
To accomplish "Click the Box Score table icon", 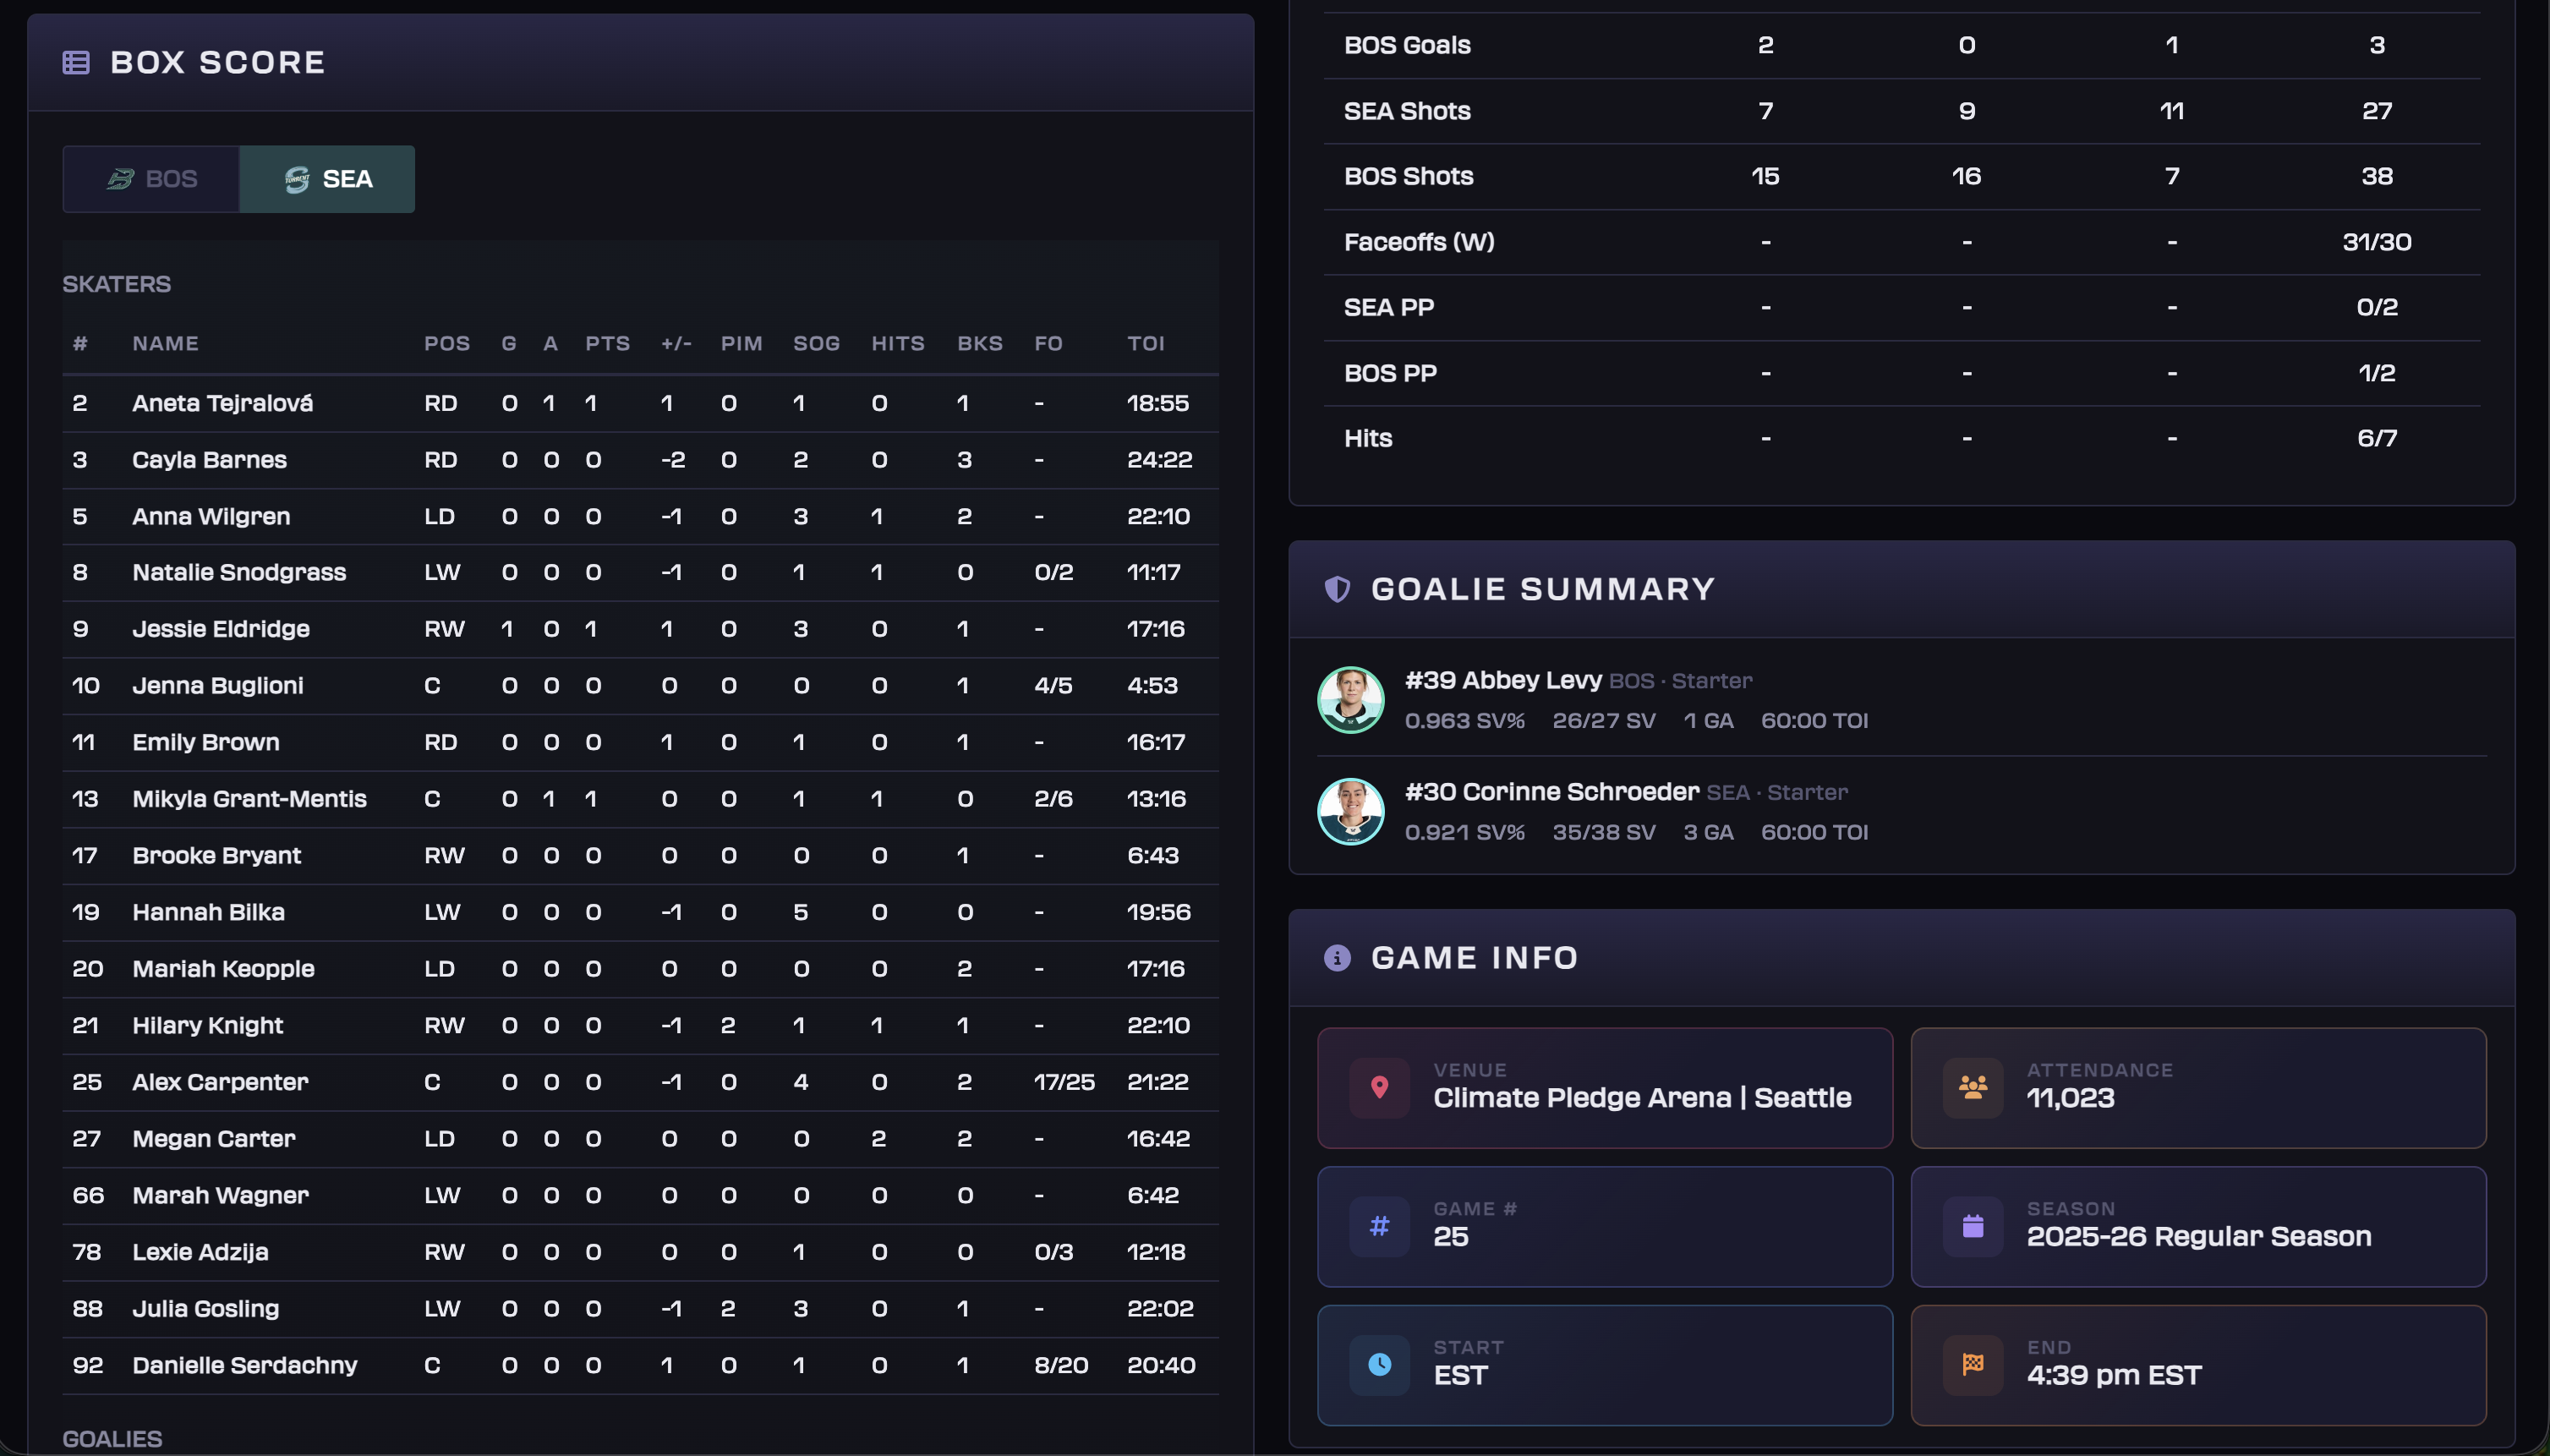I will [79, 61].
